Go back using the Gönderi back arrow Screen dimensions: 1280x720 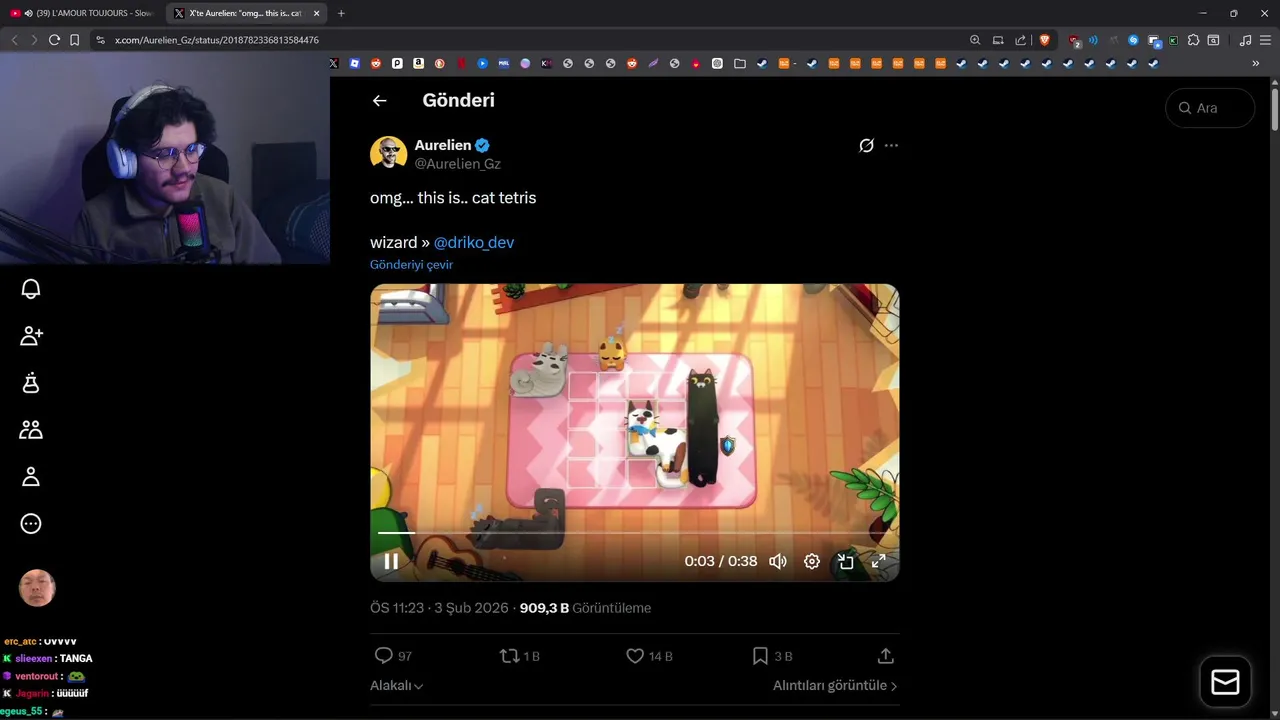pyautogui.click(x=379, y=100)
